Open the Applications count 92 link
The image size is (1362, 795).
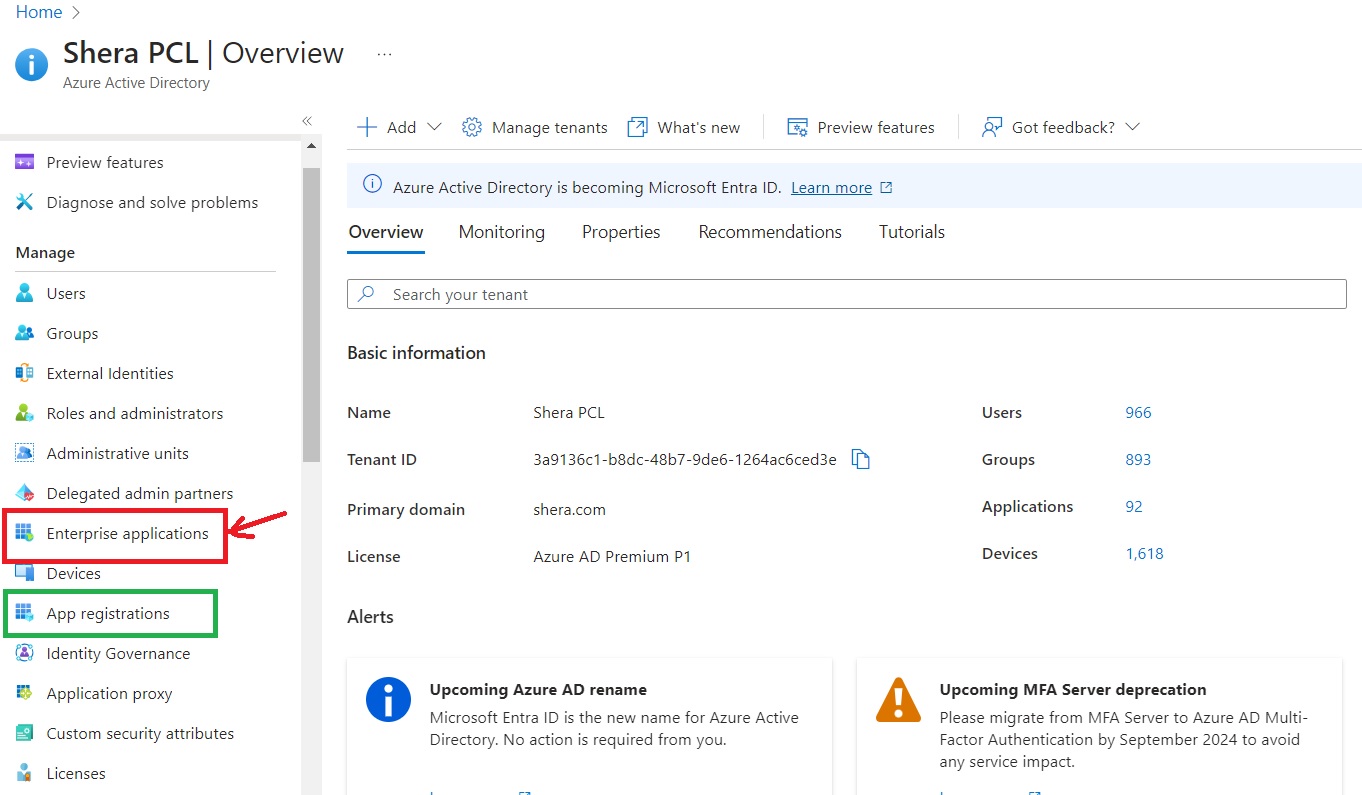click(x=1134, y=506)
